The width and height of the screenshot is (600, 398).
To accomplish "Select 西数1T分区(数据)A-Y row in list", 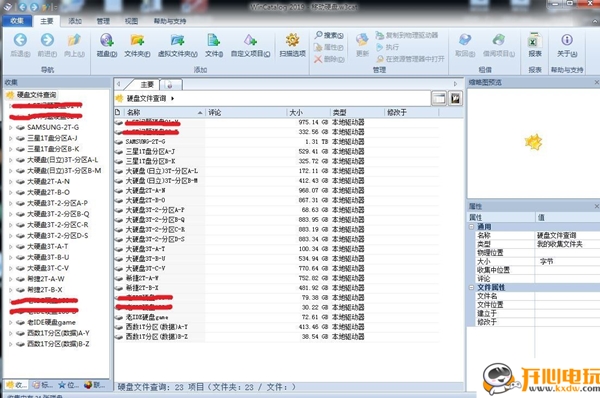I will pyautogui.click(x=277, y=327).
